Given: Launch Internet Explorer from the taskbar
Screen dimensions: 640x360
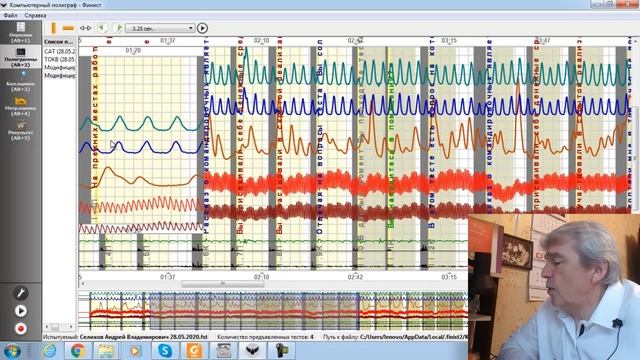Looking at the screenshot, I should tap(49, 351).
